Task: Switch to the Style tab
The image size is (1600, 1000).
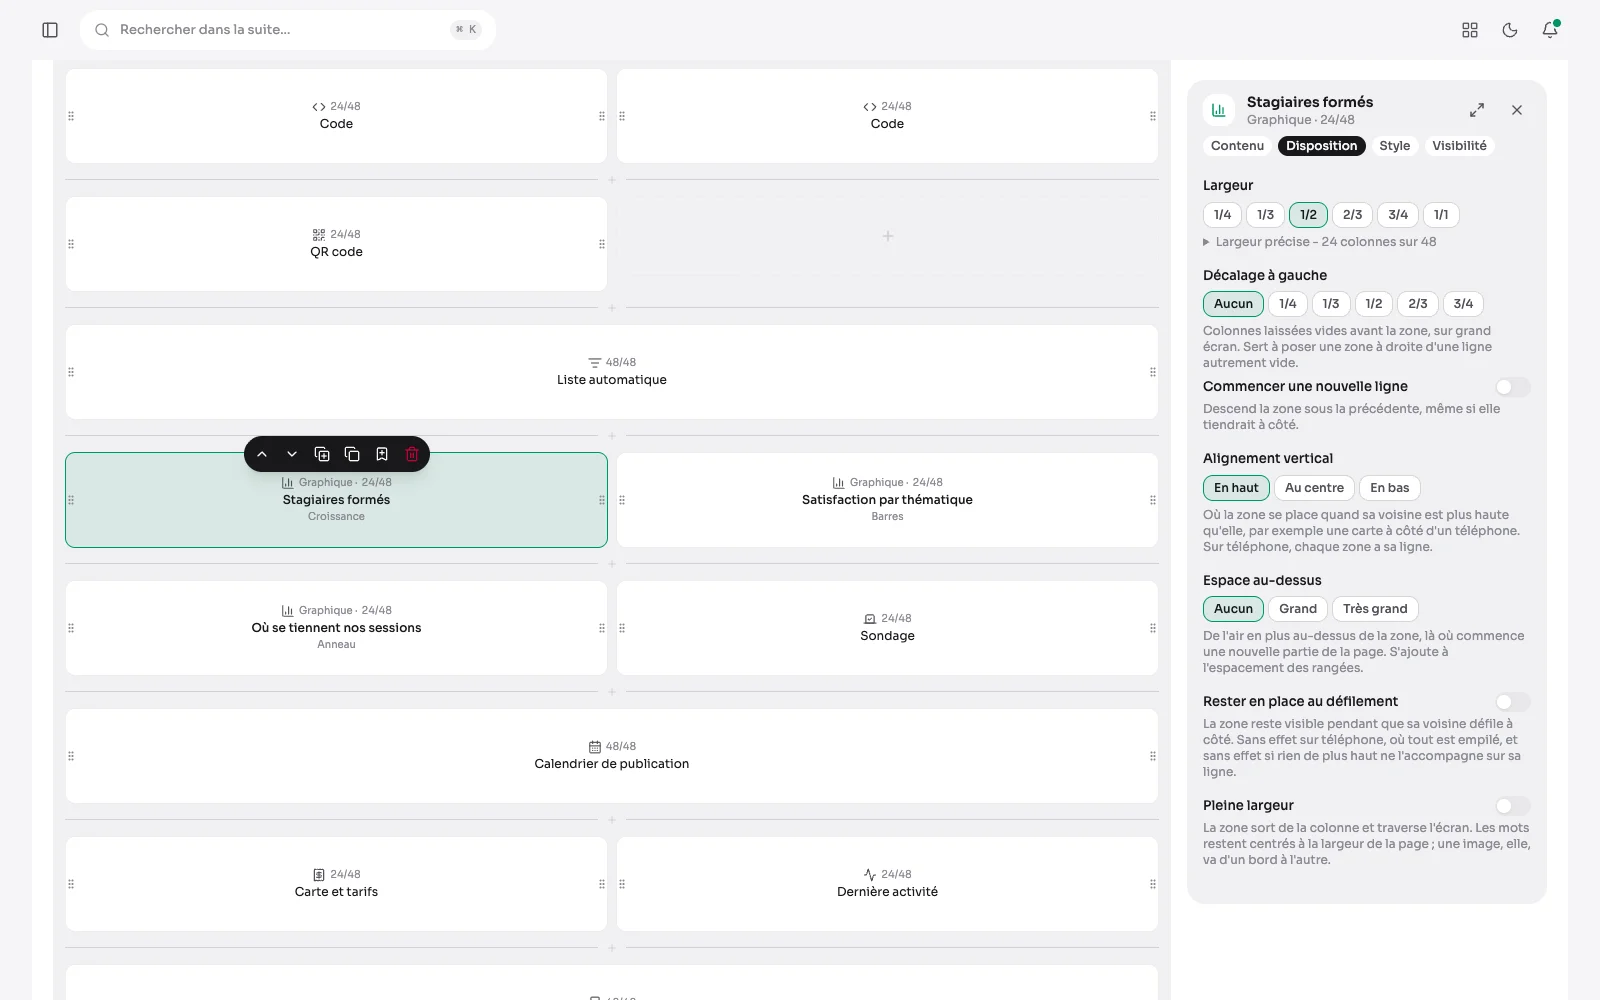Action: point(1394,146)
